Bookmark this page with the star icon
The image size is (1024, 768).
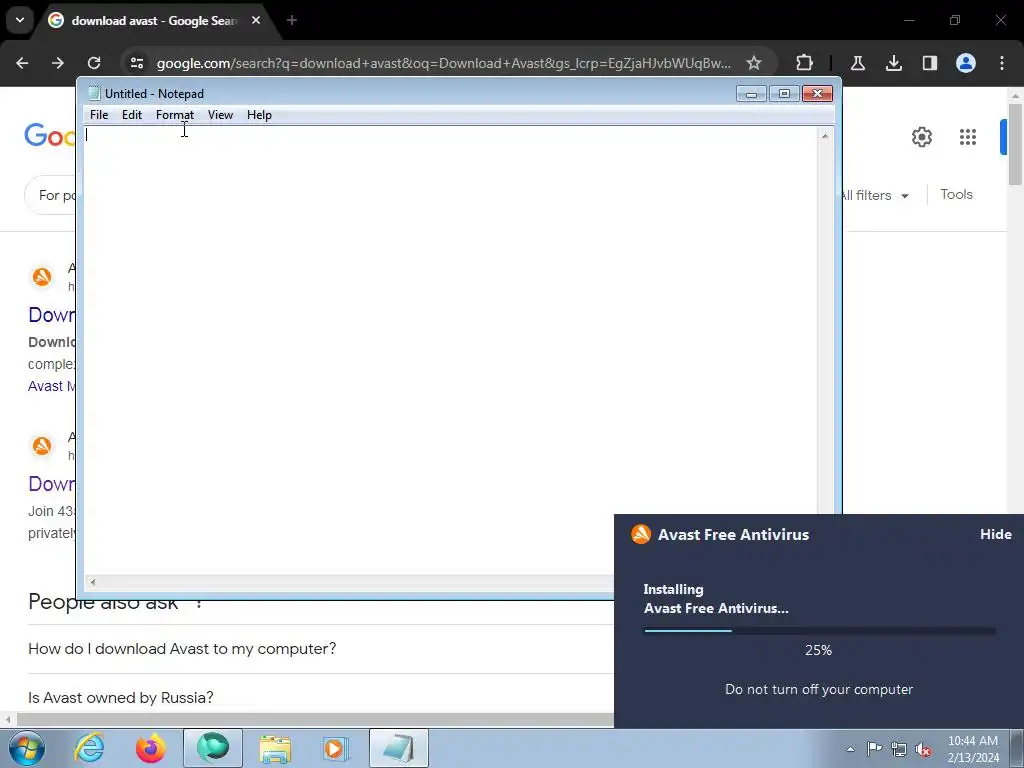754,63
